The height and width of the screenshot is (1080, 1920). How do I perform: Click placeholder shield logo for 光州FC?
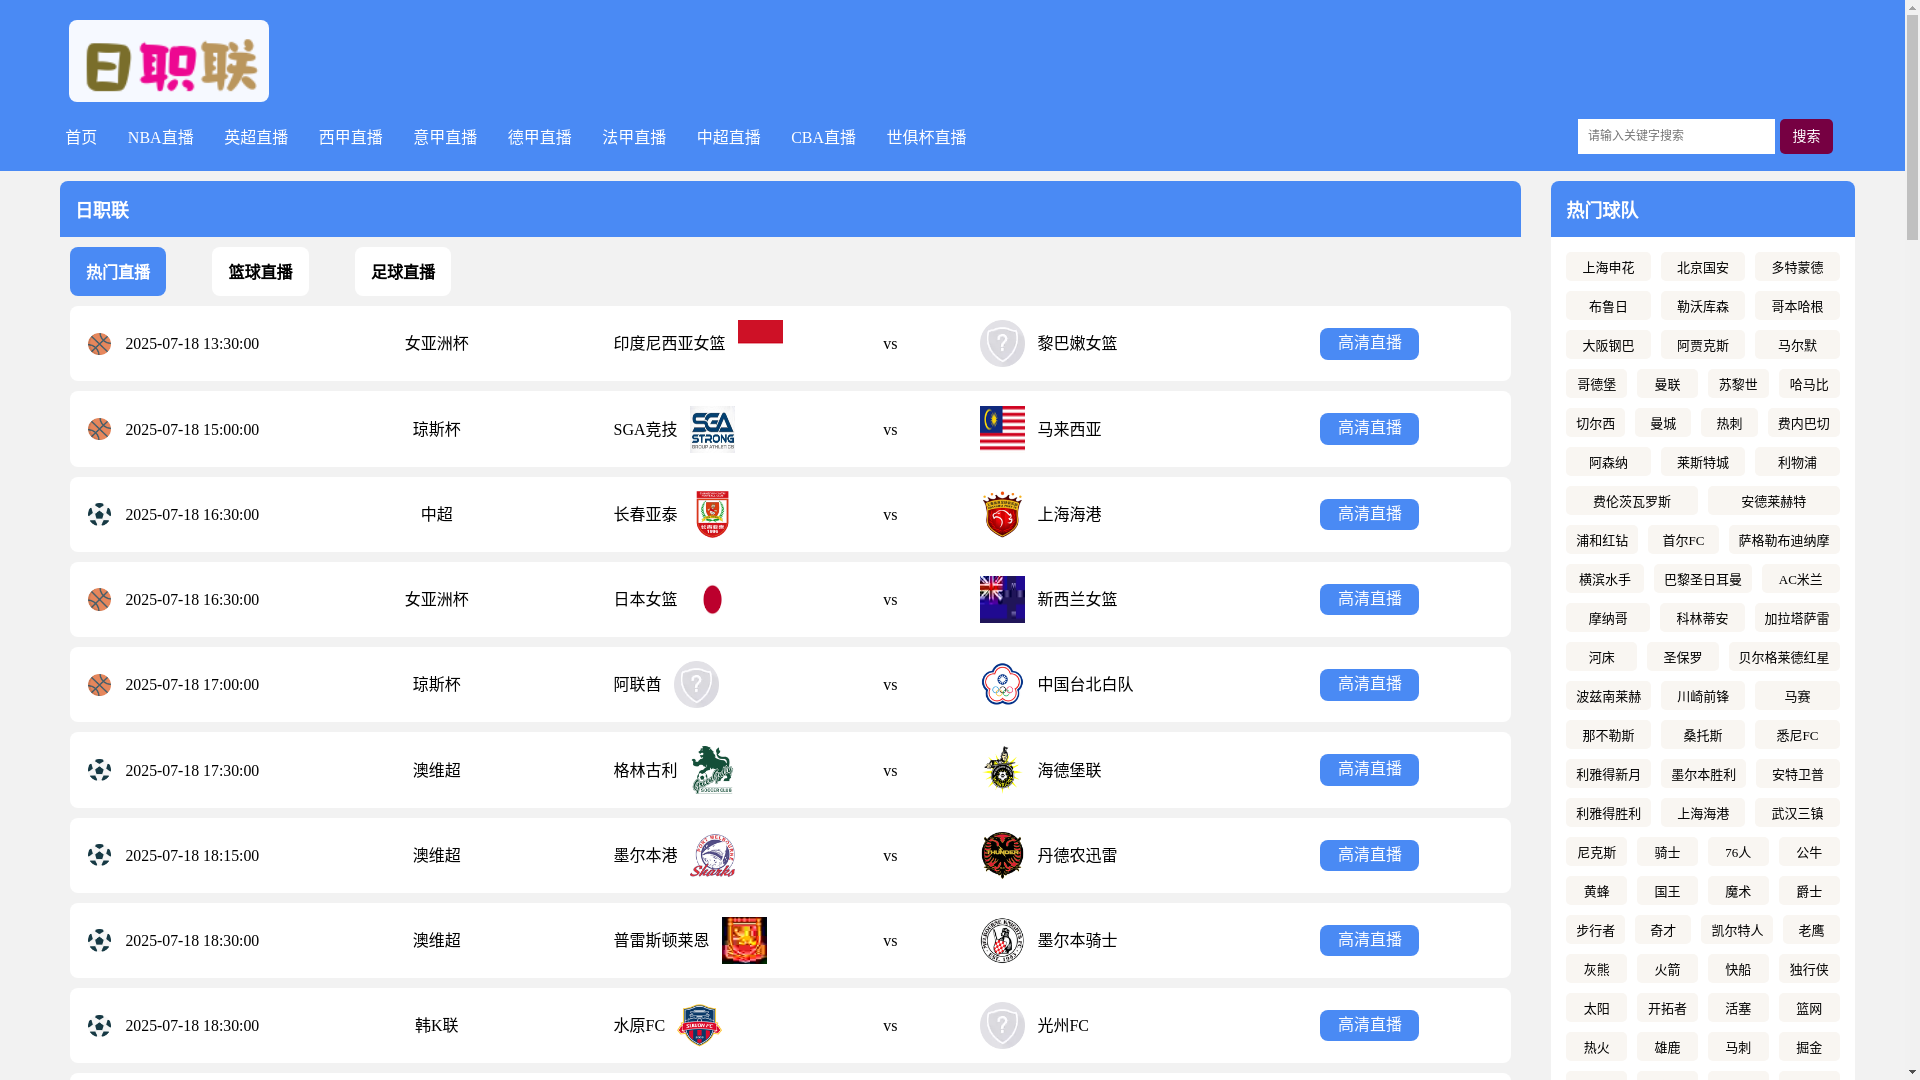point(1002,1025)
